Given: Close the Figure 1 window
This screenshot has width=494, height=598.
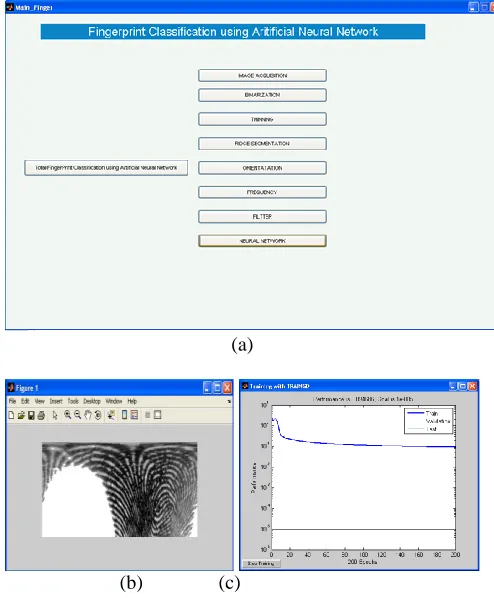Looking at the screenshot, I should pos(227,388).
